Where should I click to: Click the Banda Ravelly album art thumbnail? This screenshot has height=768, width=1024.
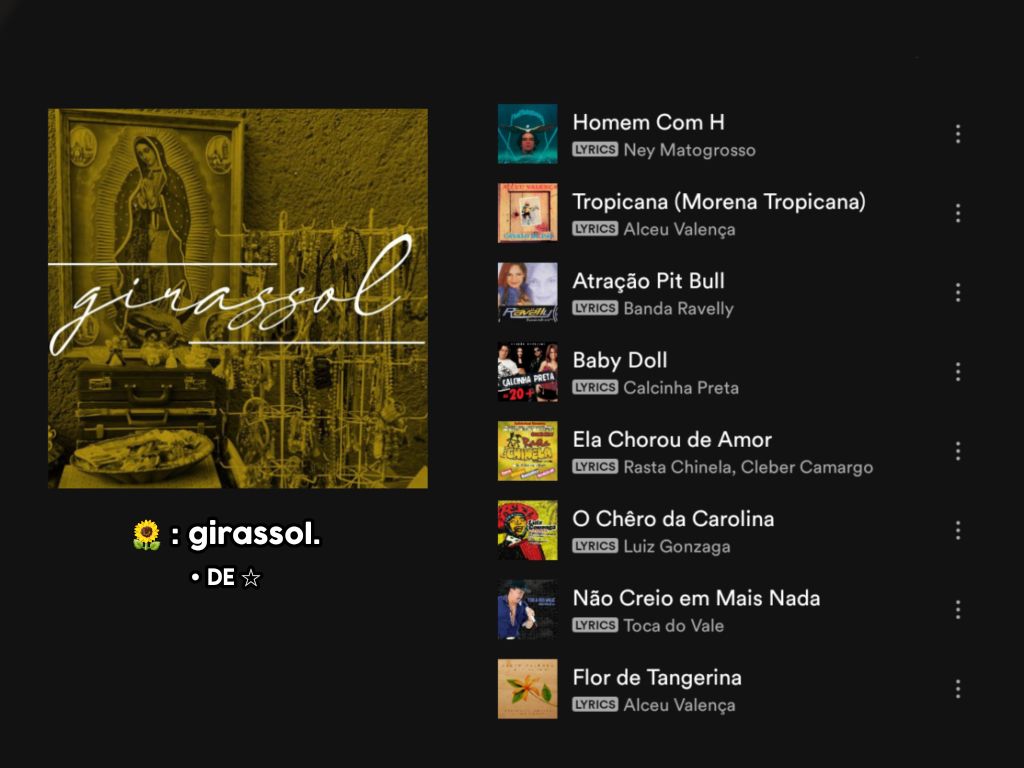pos(528,293)
